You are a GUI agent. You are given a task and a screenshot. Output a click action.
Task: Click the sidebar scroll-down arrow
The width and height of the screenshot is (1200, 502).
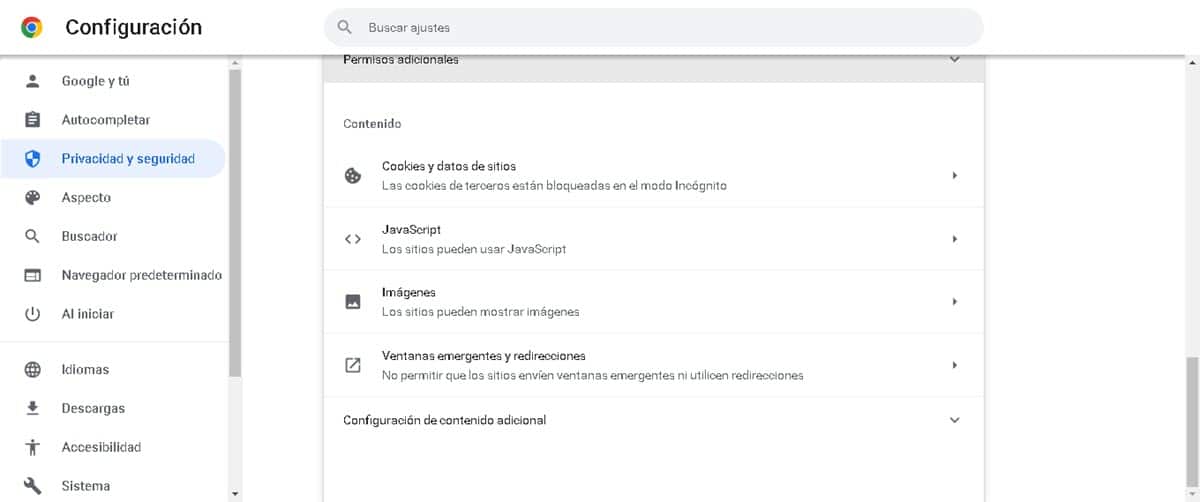click(x=235, y=494)
